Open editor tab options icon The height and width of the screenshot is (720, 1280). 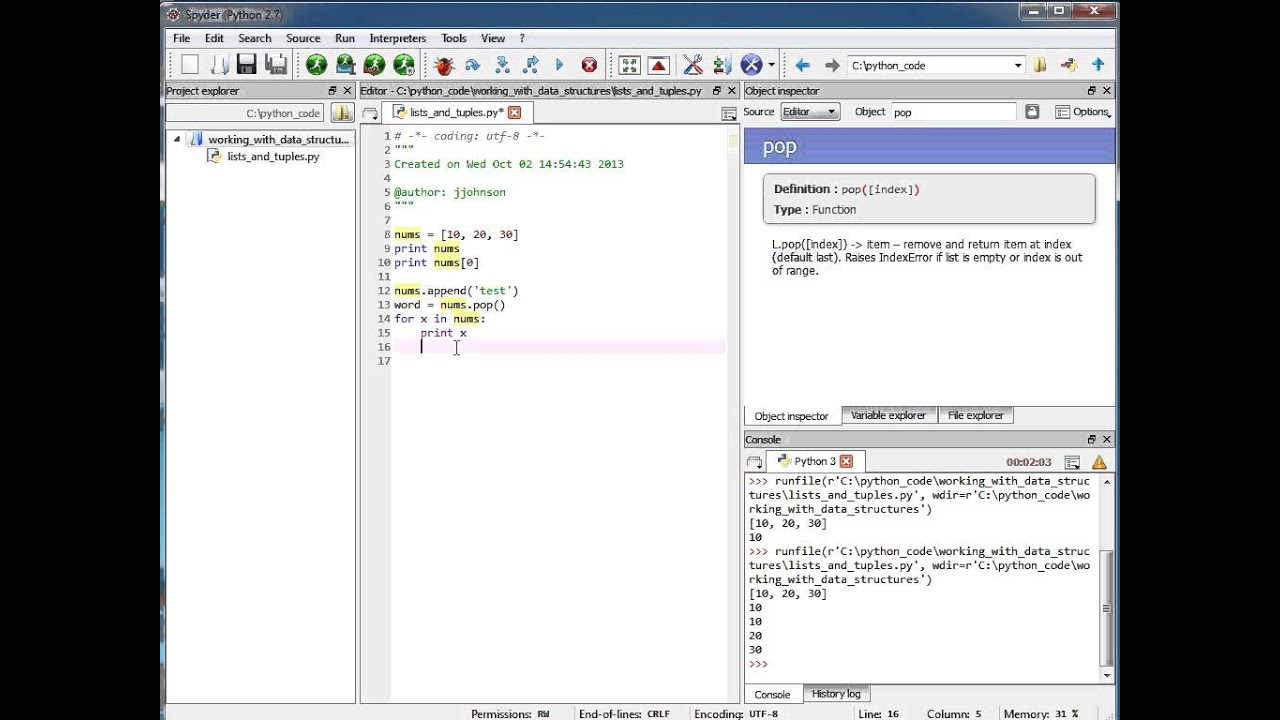[x=729, y=113]
